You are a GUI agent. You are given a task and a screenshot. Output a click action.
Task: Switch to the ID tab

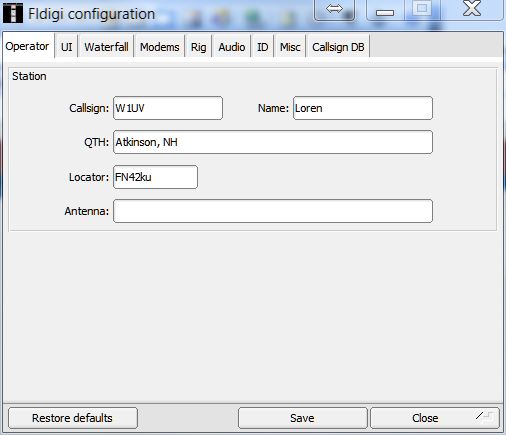[x=262, y=47]
